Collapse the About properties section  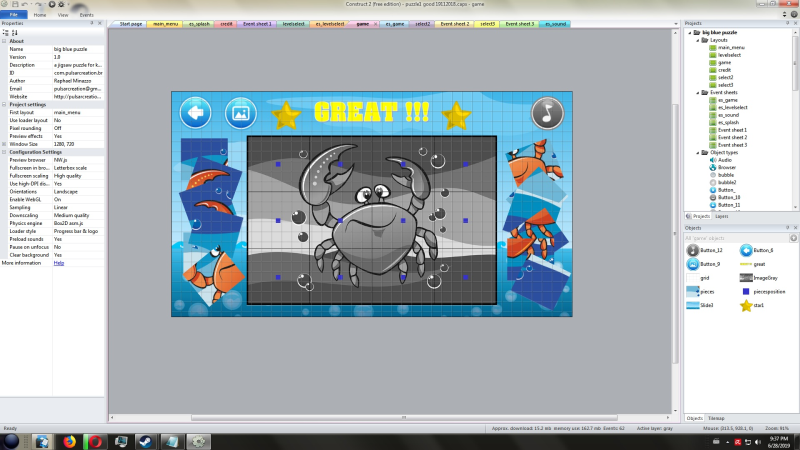[x=4, y=41]
